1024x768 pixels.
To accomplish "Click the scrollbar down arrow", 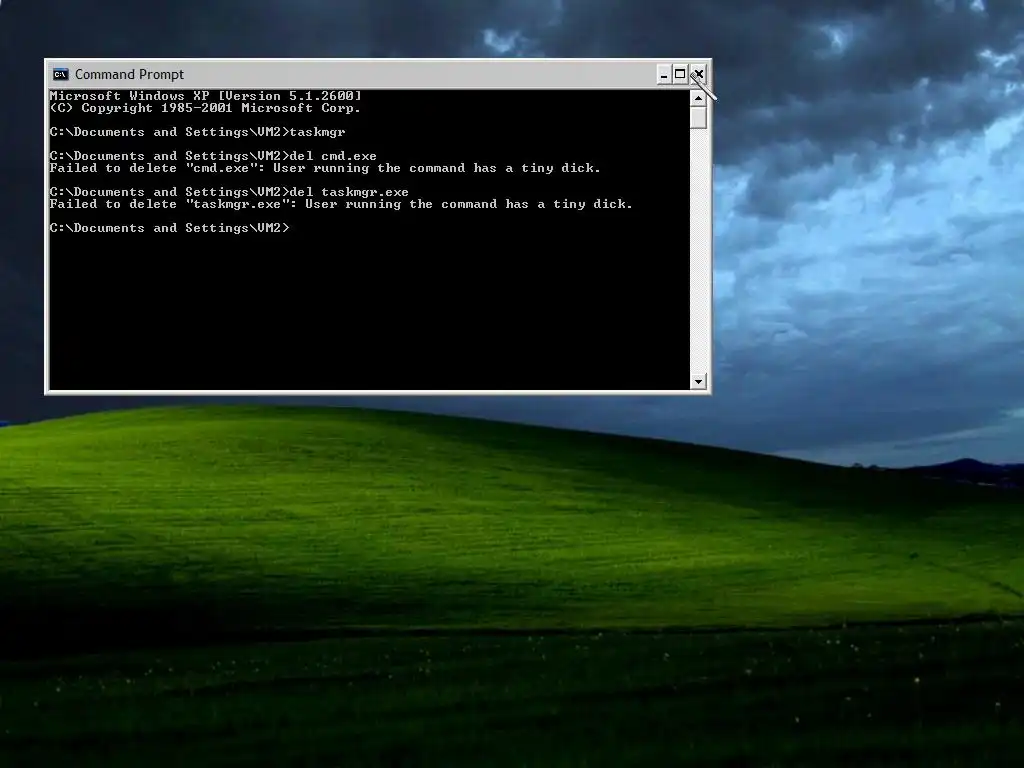I will (698, 381).
